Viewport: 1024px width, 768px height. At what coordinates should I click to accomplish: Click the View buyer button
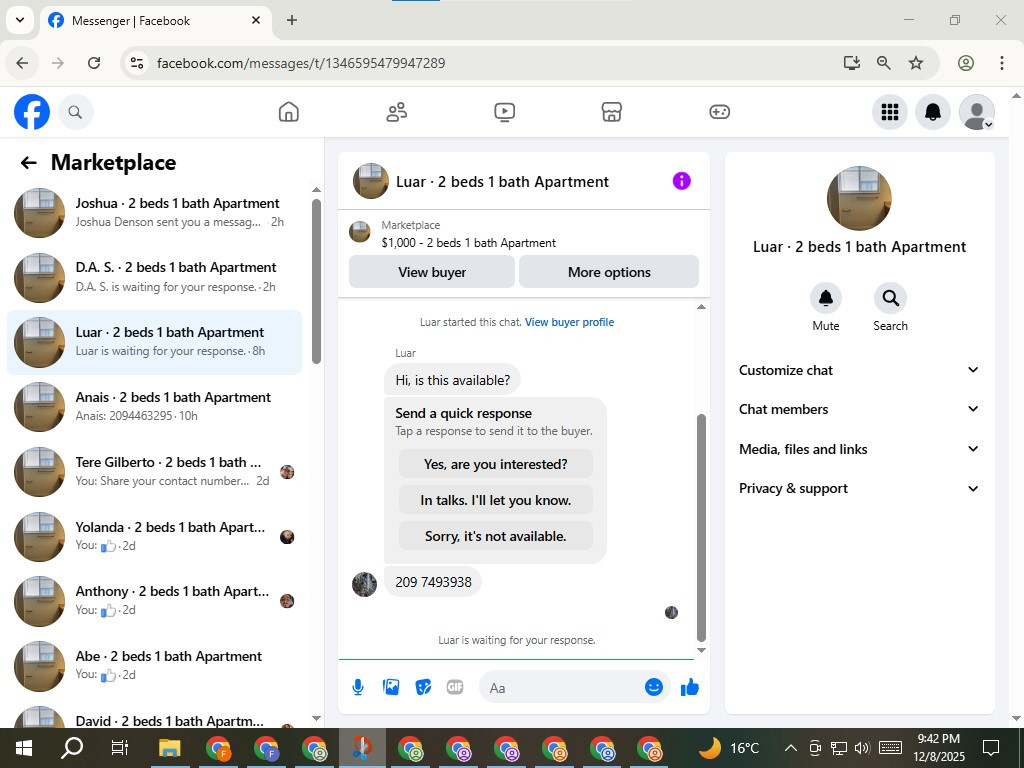coord(432,272)
